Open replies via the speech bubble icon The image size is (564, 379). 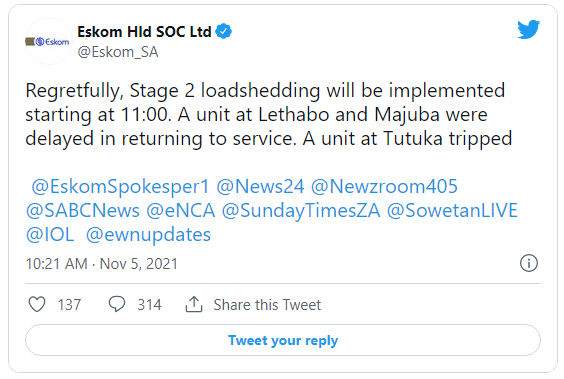[117, 304]
